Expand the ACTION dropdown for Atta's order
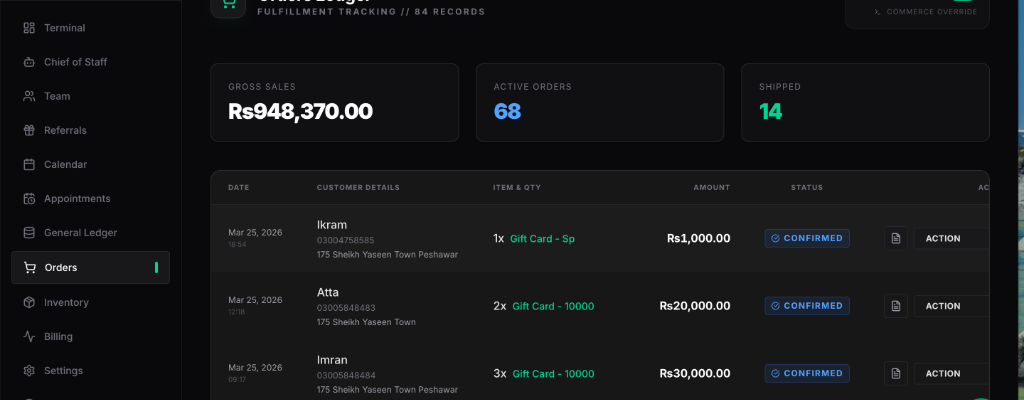This screenshot has height=400, width=1024. (950, 306)
